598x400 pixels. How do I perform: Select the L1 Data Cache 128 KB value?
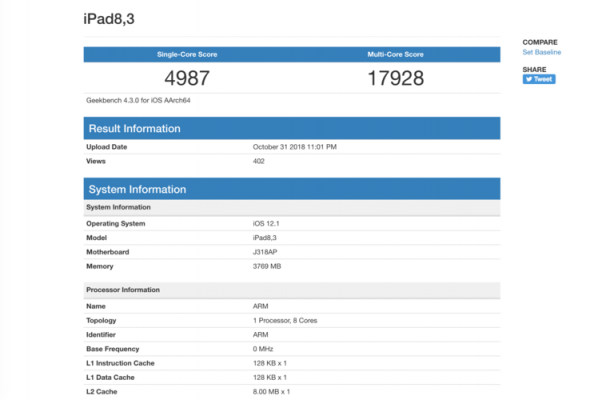click(270, 377)
